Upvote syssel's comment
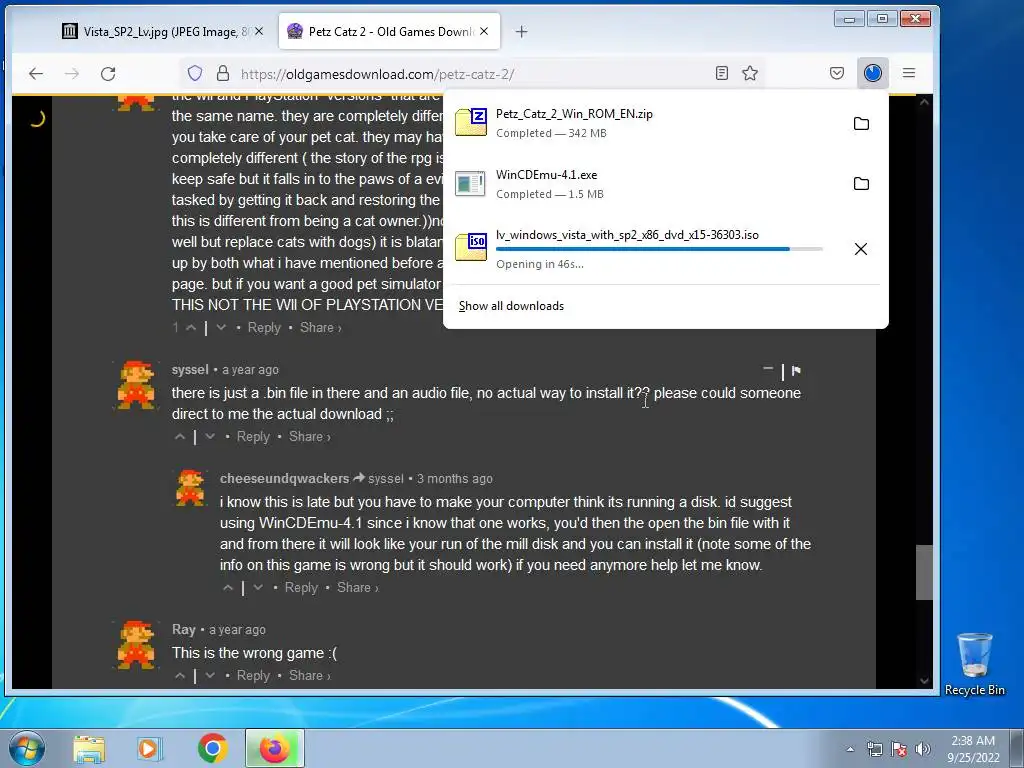Image resolution: width=1024 pixels, height=768 pixels. 180,437
